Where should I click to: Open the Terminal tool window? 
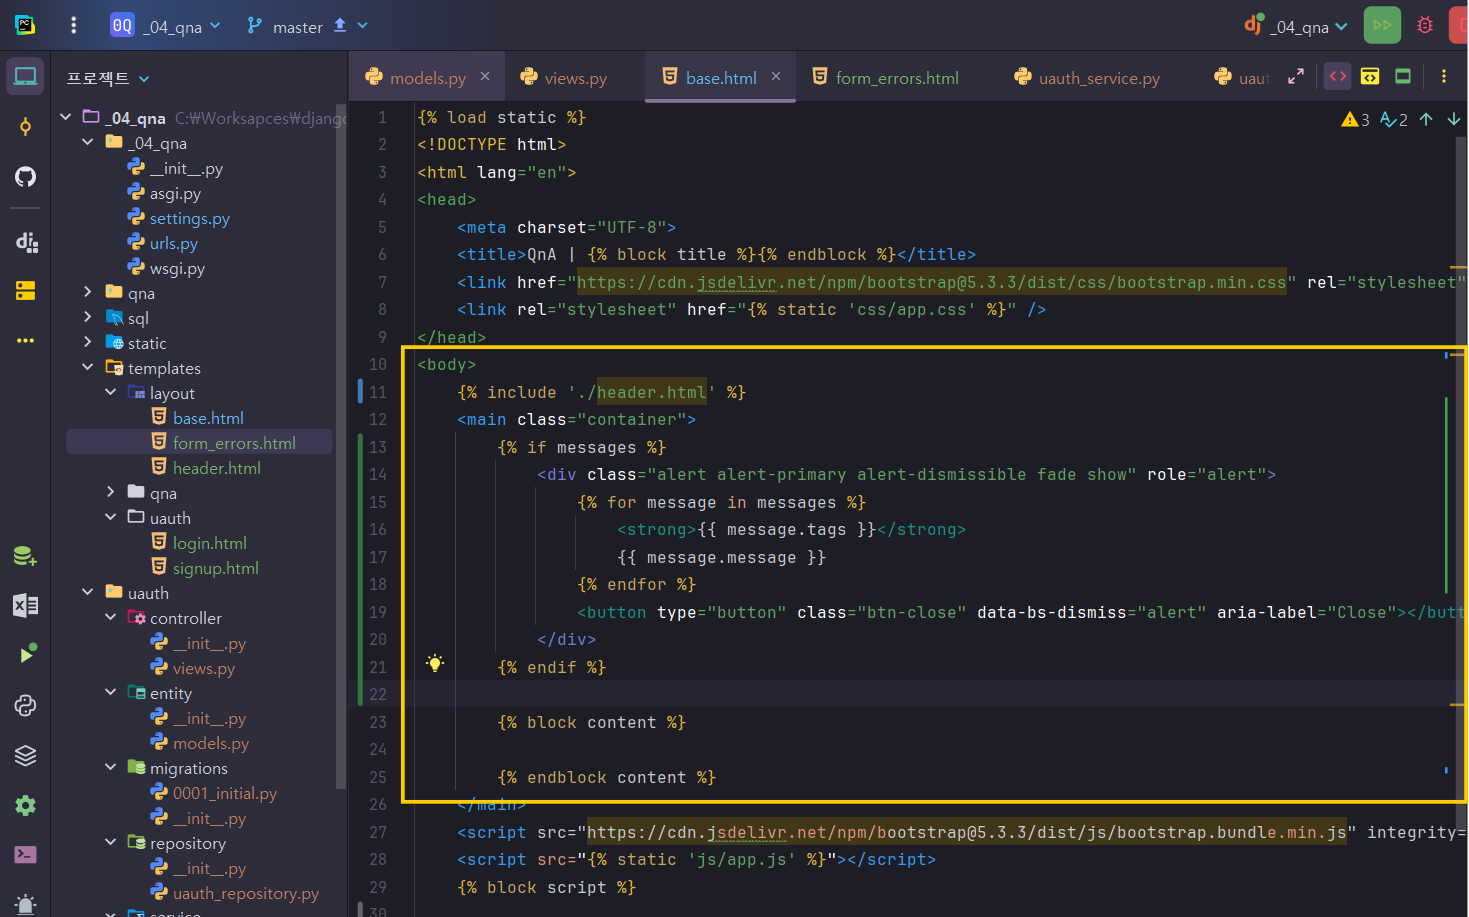click(25, 854)
